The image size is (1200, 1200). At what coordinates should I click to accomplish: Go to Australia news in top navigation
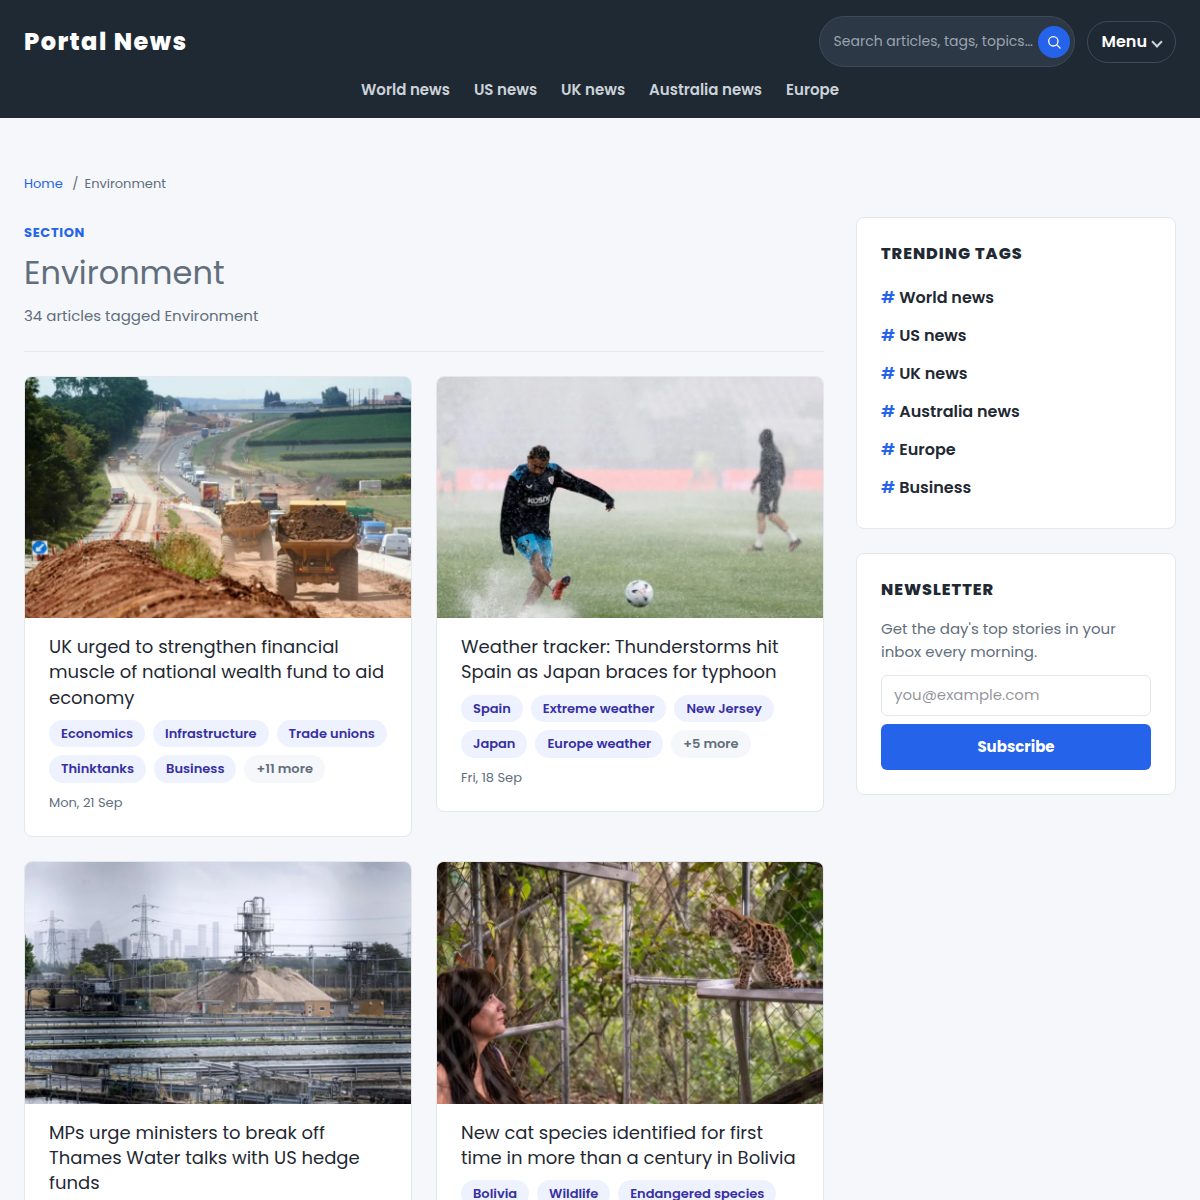click(705, 90)
